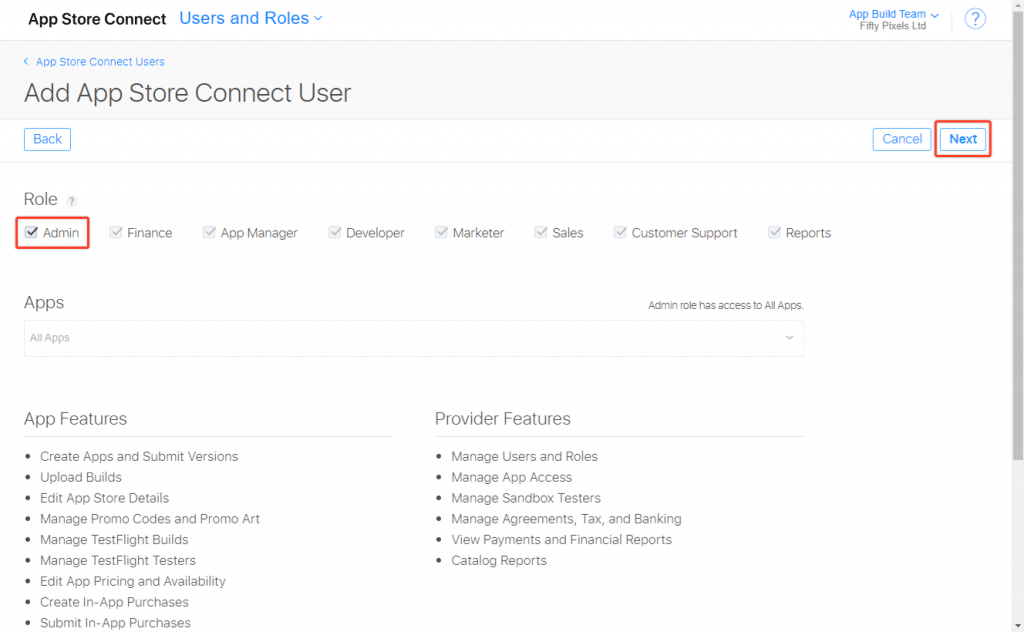Open the help question mark icon

tap(975, 19)
